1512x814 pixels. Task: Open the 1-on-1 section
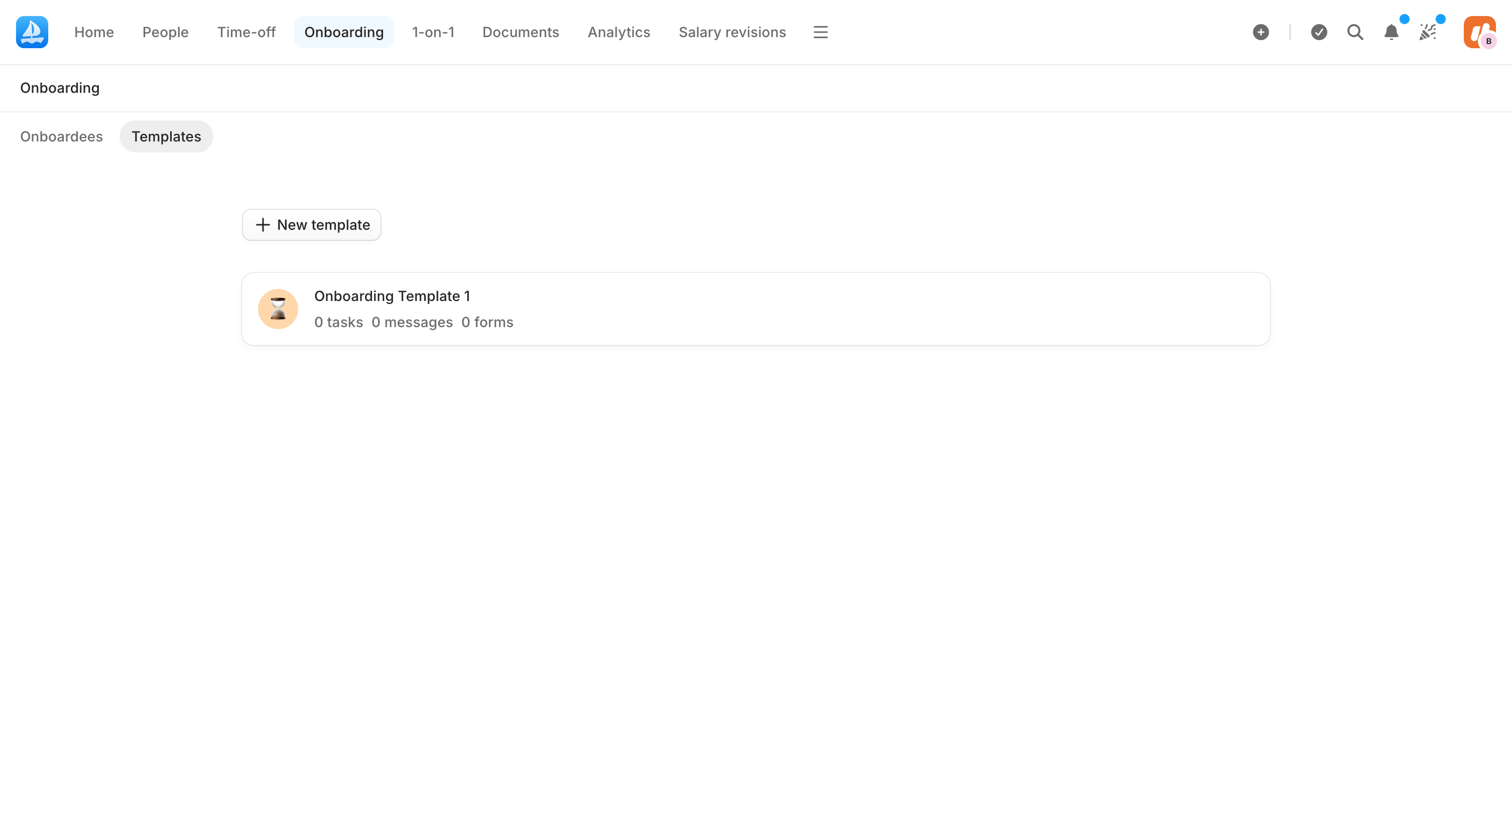click(433, 32)
